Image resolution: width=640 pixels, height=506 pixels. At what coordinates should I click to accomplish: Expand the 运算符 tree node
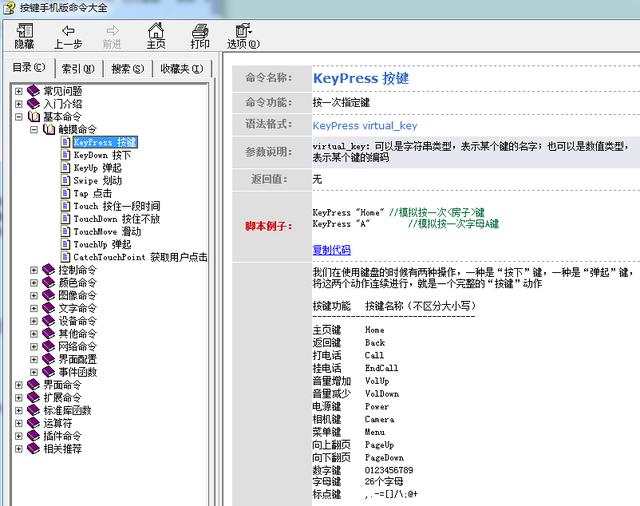[18, 423]
